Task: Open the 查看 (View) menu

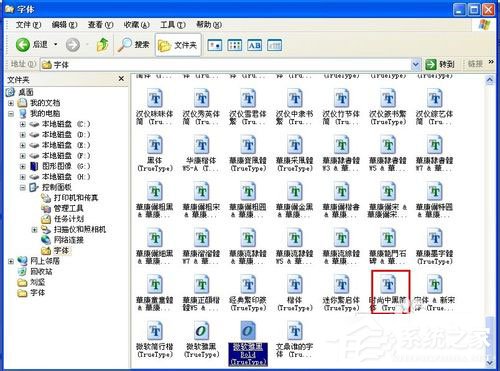Action: [100, 25]
